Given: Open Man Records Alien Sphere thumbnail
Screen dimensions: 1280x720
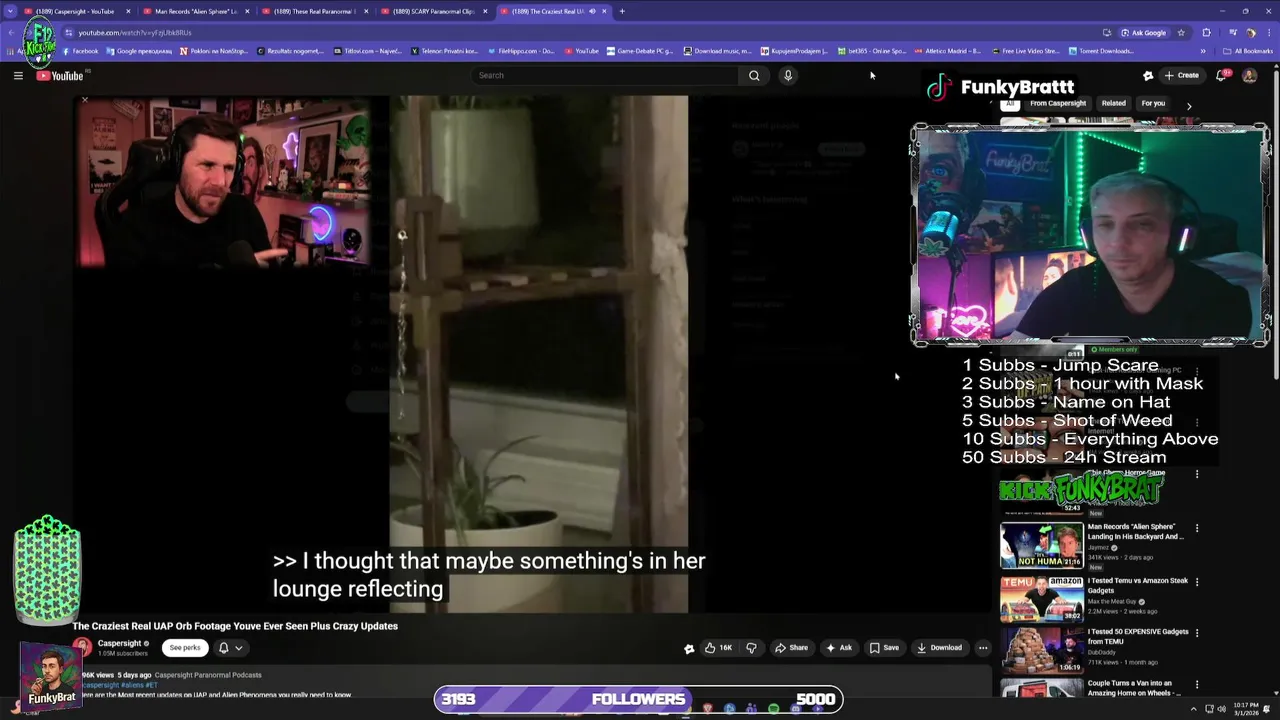Looking at the screenshot, I should pos(1041,545).
